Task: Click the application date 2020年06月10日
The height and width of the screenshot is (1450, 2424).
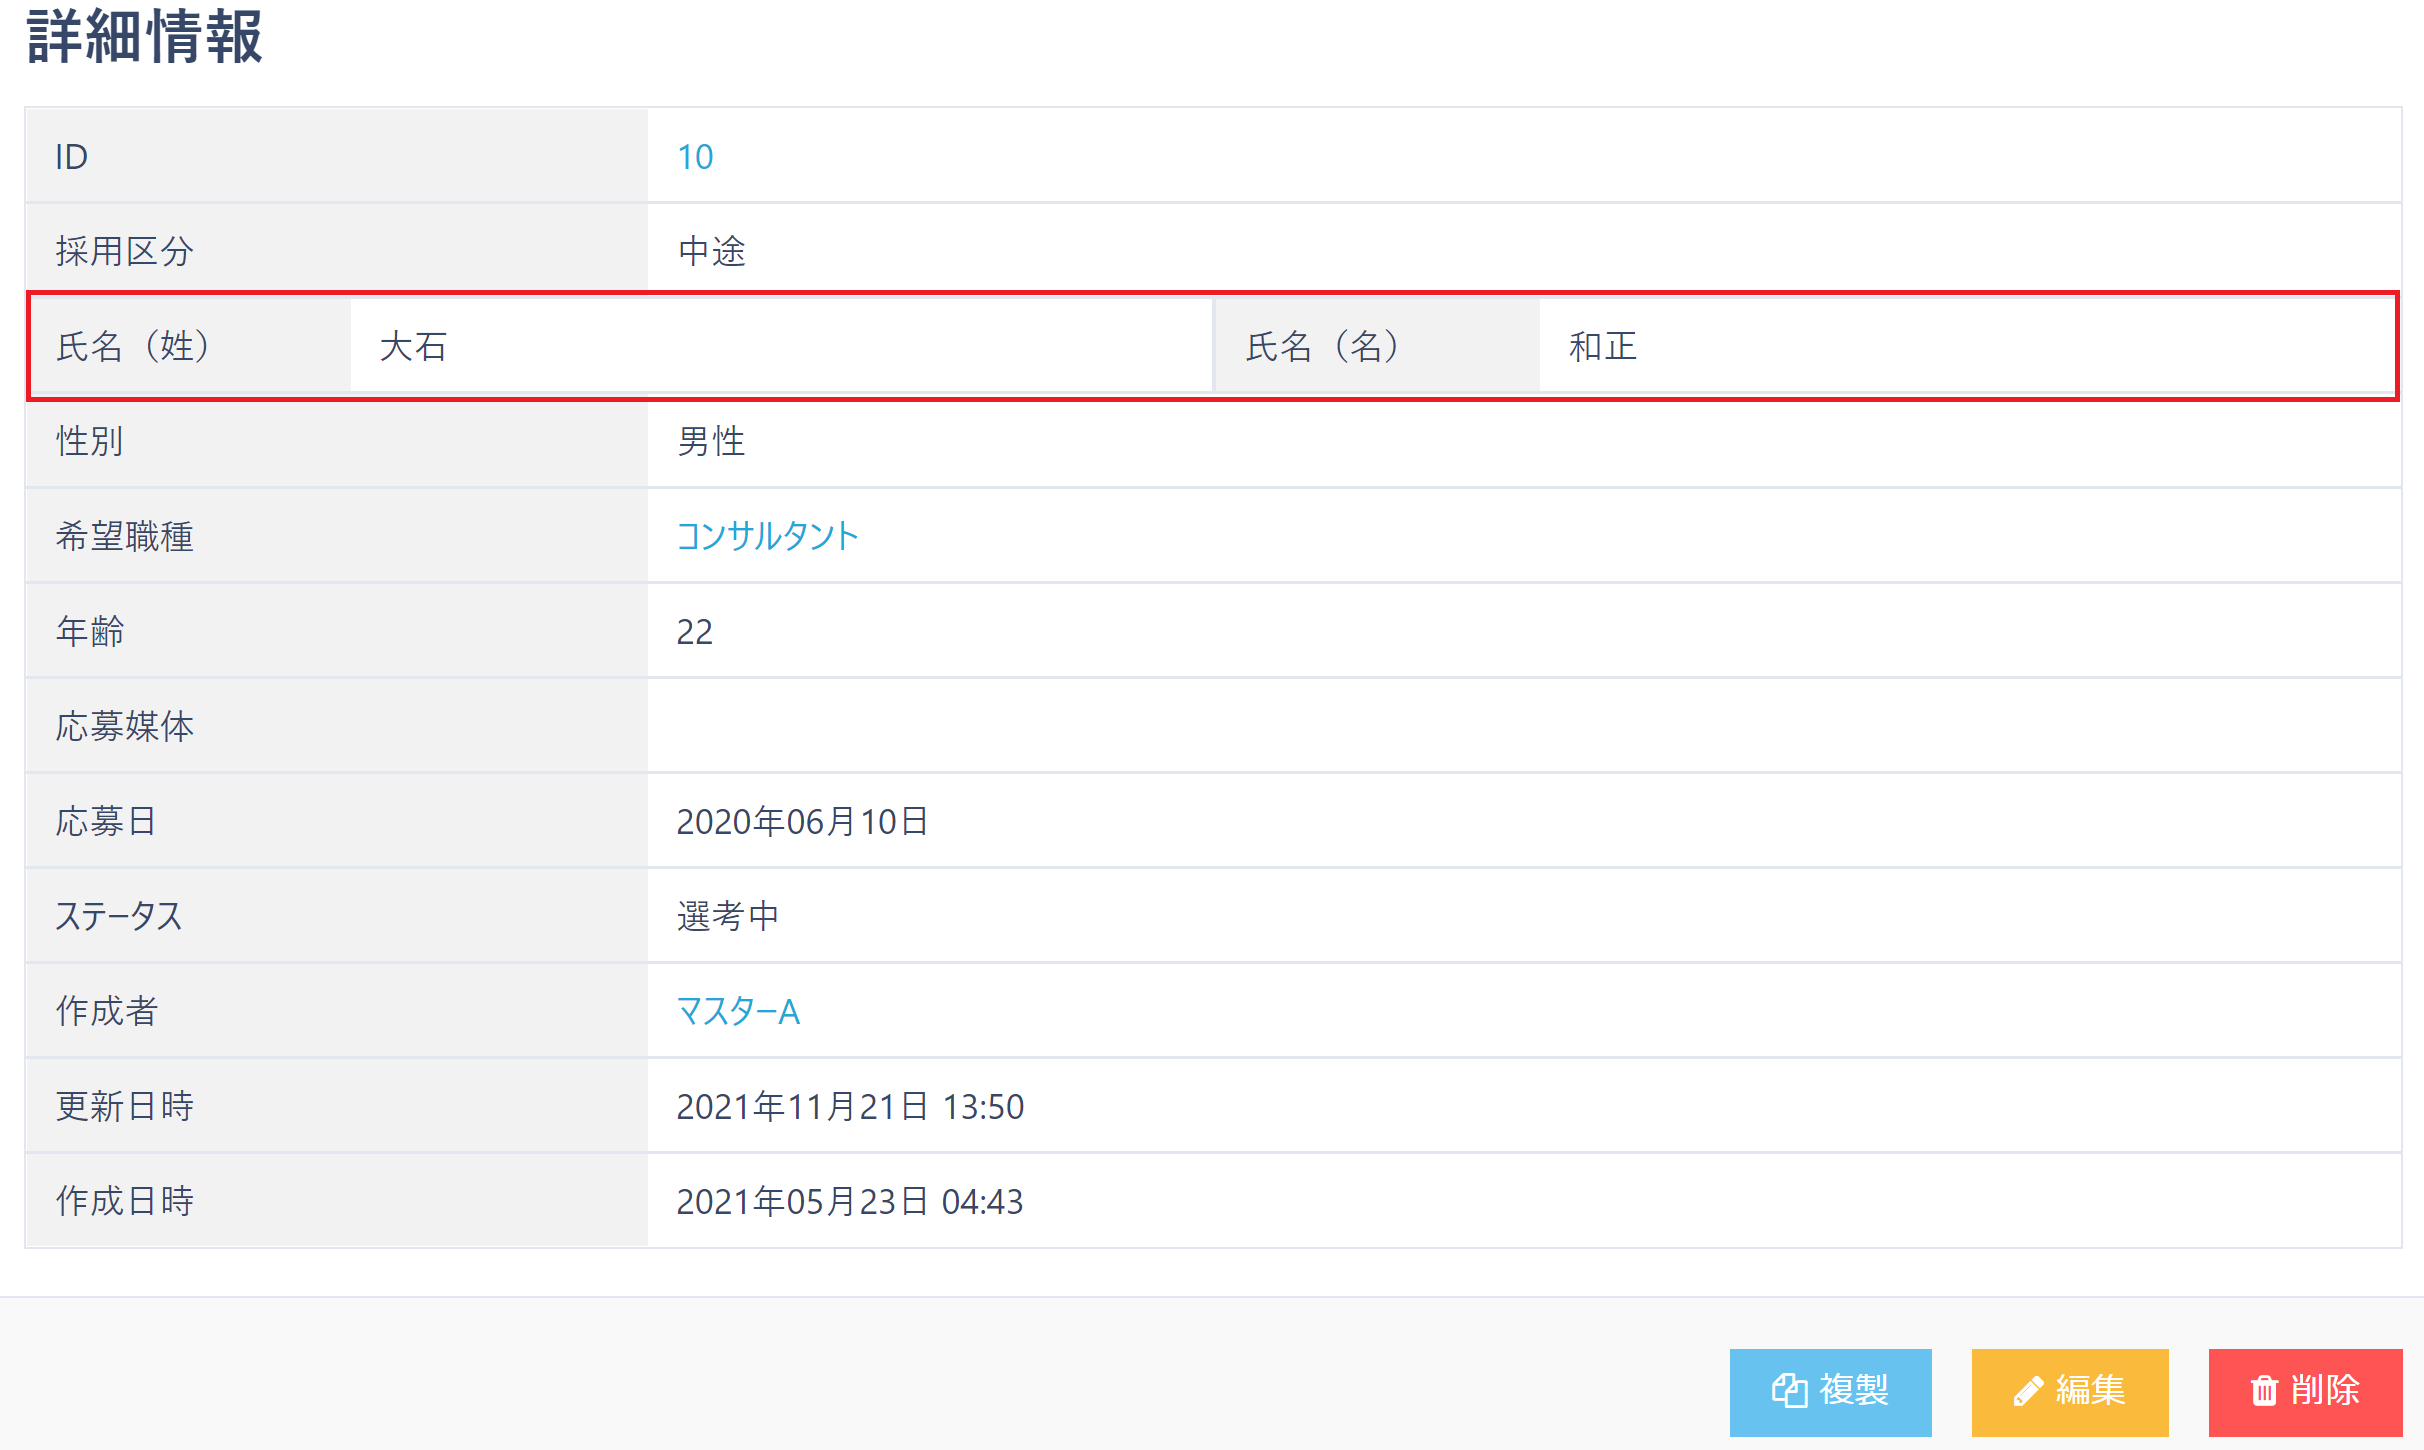Action: pos(802,821)
